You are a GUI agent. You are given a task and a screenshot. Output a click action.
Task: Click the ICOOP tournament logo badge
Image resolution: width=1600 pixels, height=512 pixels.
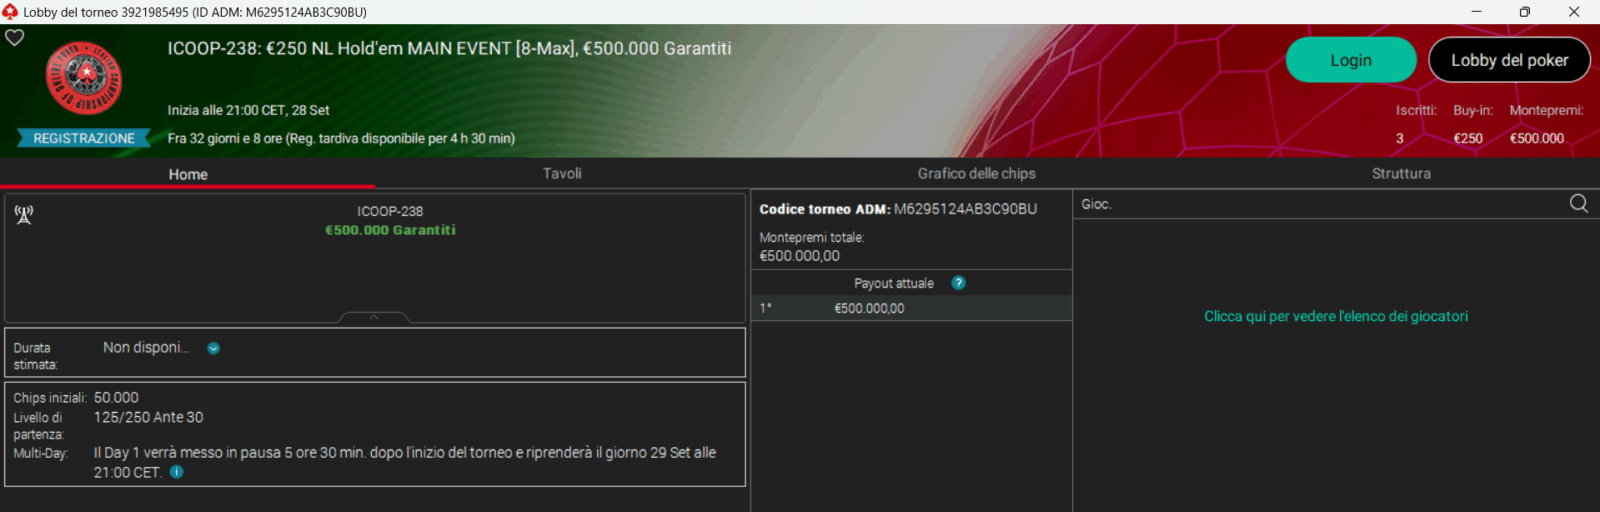(x=84, y=78)
